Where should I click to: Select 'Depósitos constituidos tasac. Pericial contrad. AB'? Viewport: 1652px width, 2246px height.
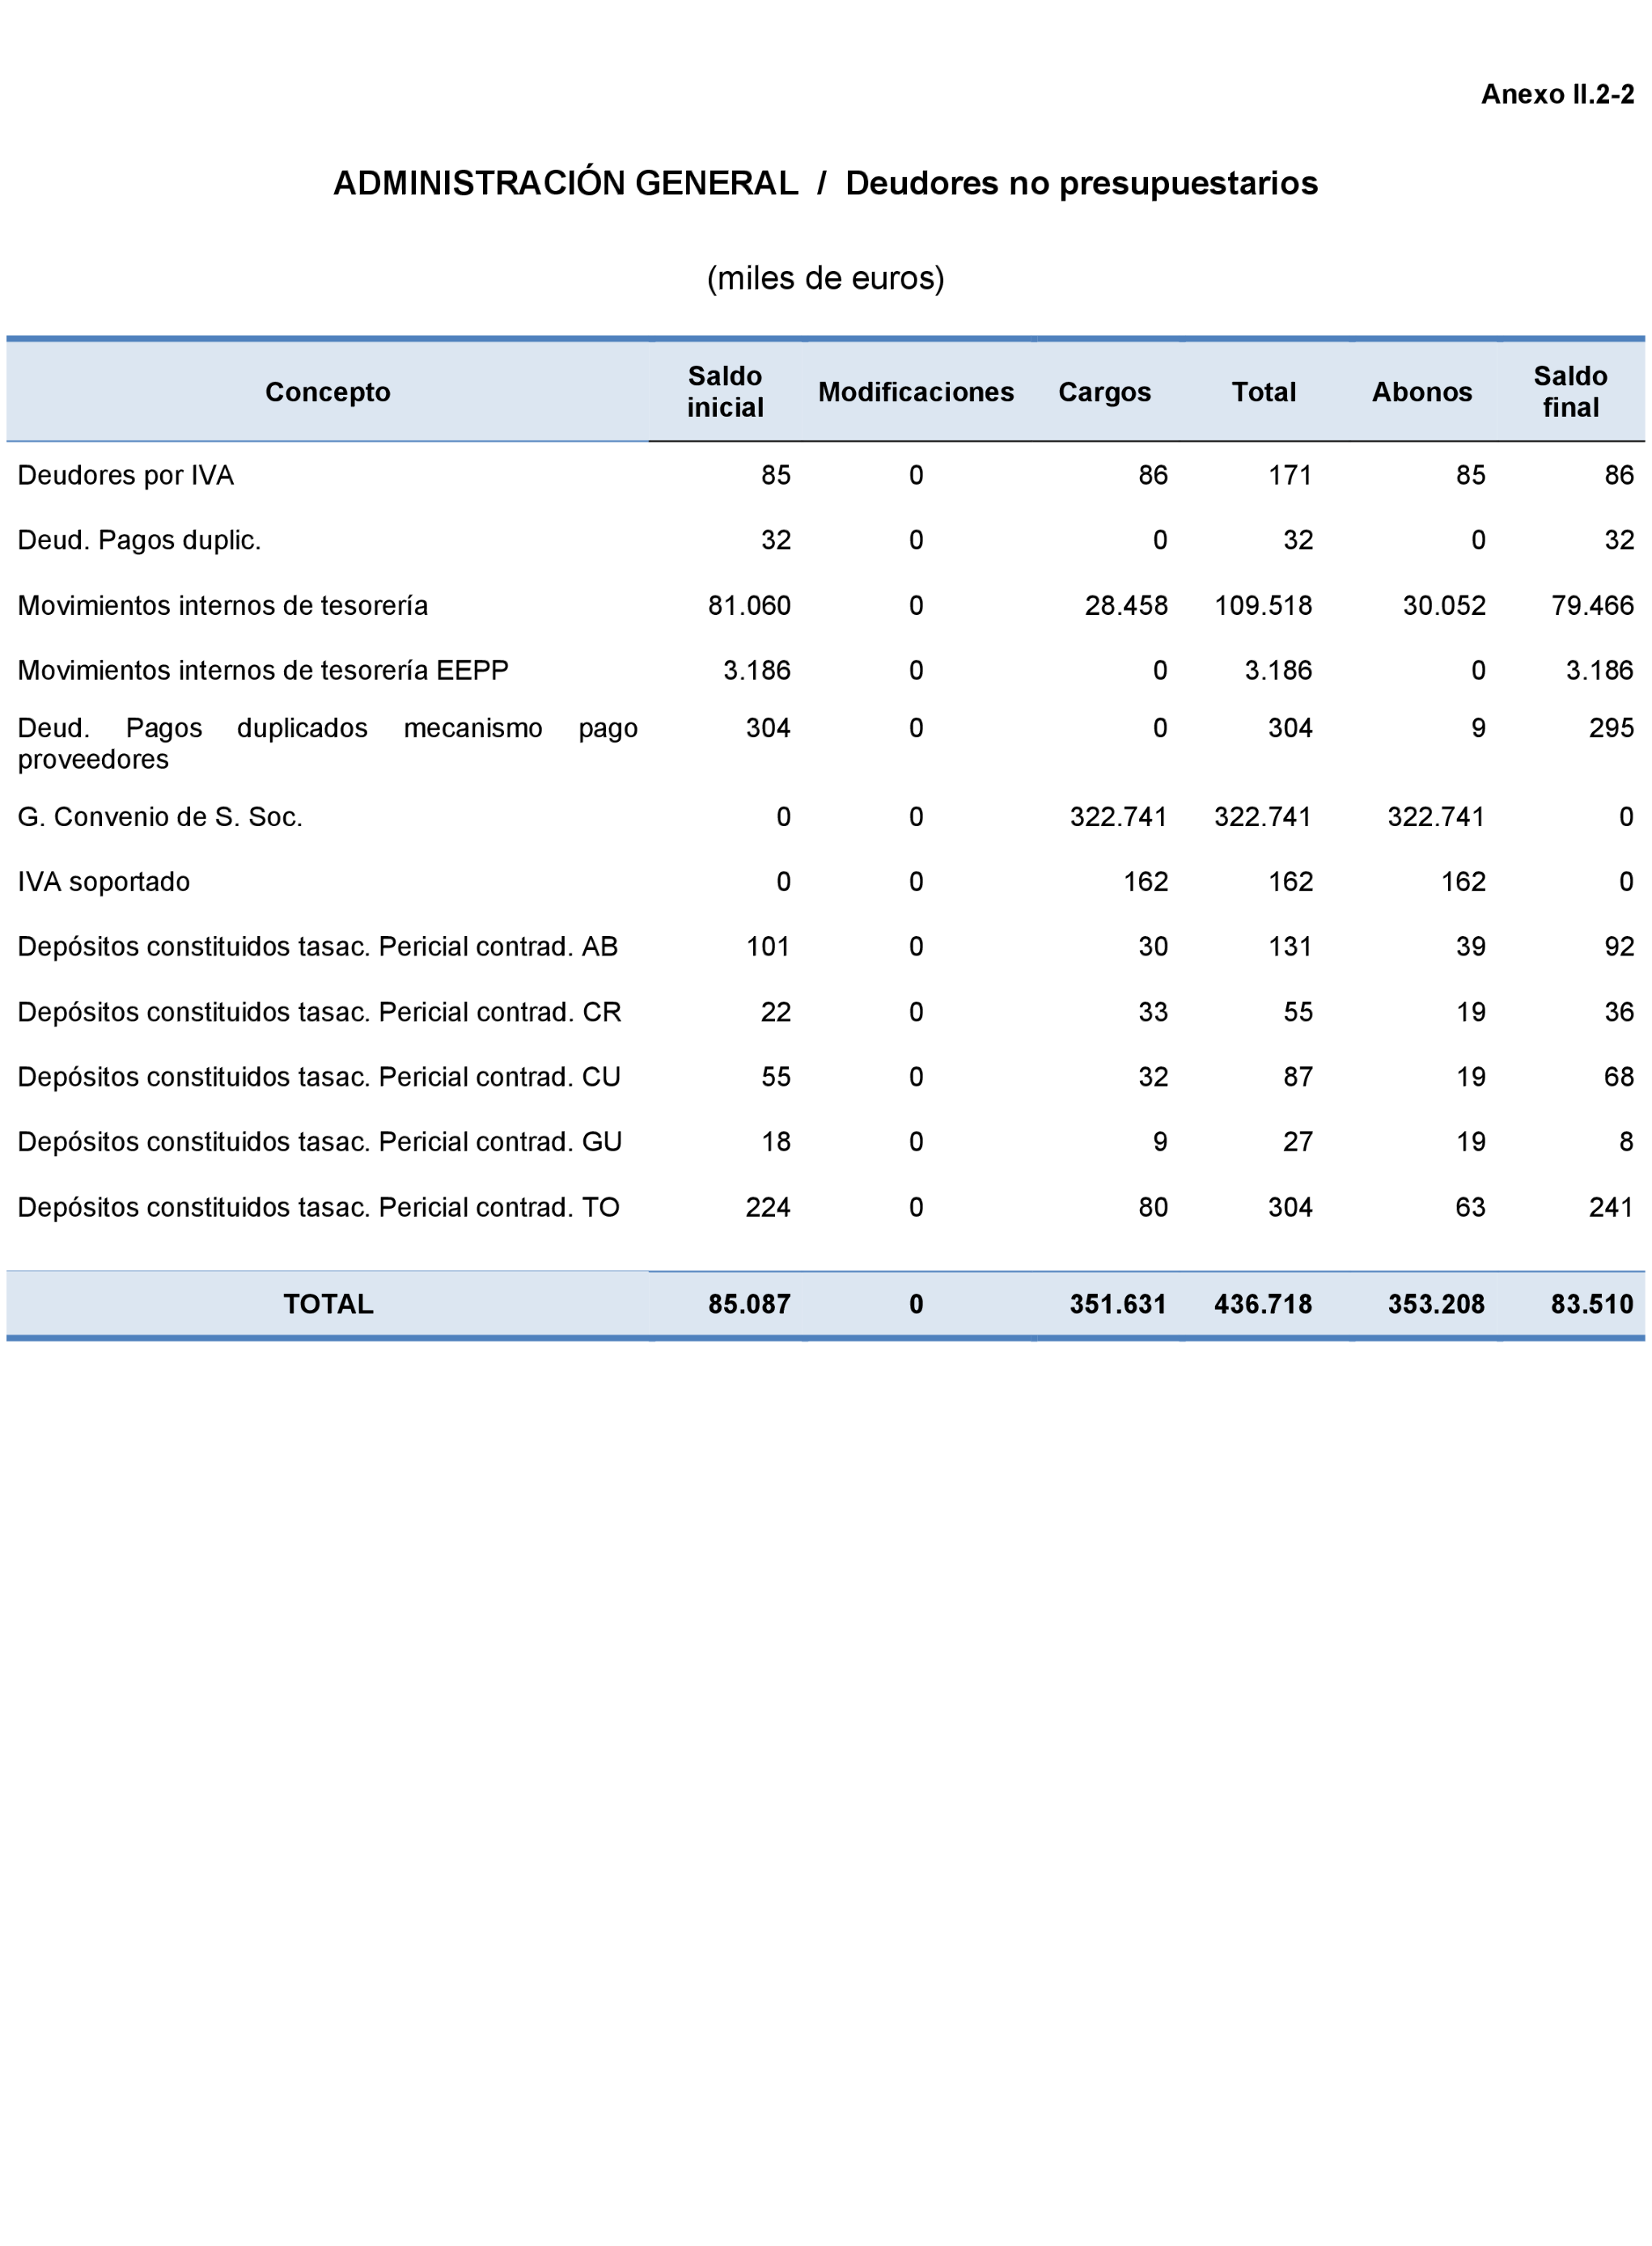point(318,947)
